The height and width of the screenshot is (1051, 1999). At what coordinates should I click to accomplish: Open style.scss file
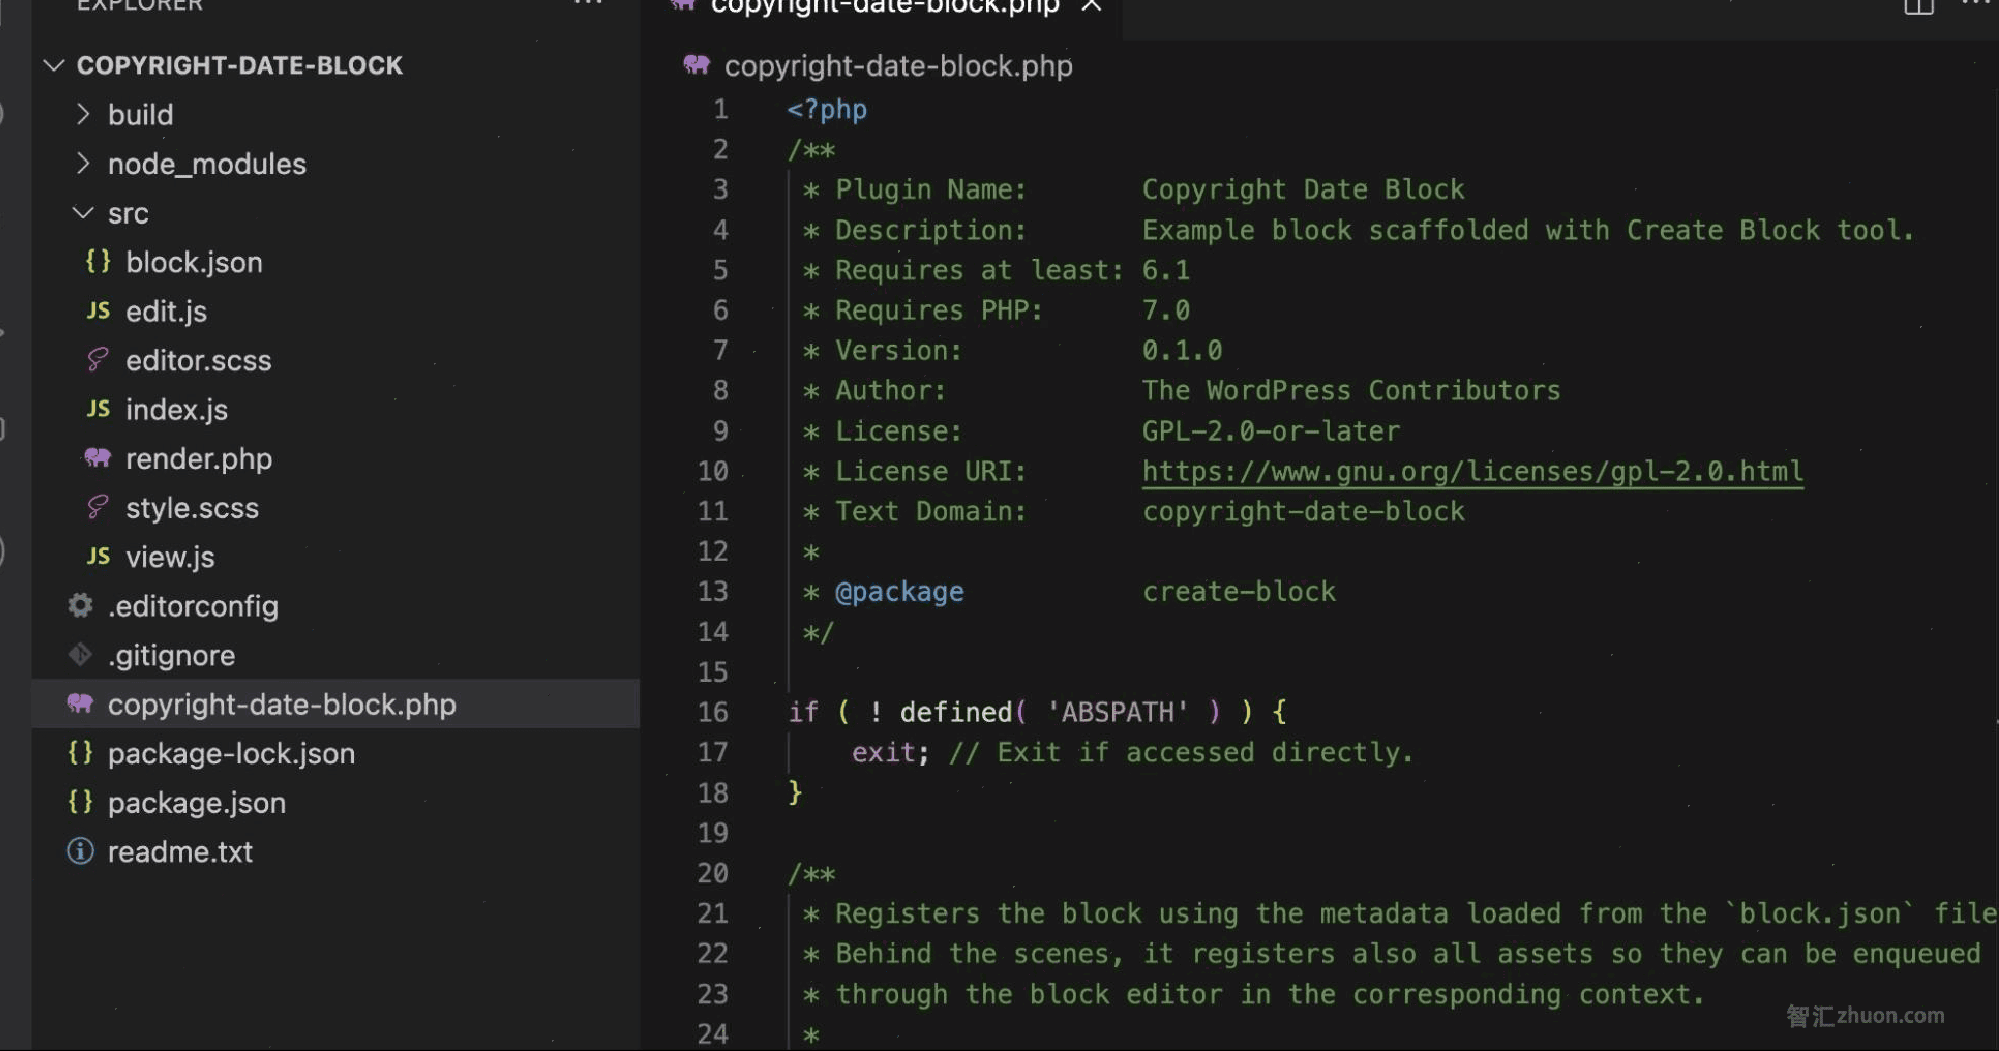click(x=192, y=508)
